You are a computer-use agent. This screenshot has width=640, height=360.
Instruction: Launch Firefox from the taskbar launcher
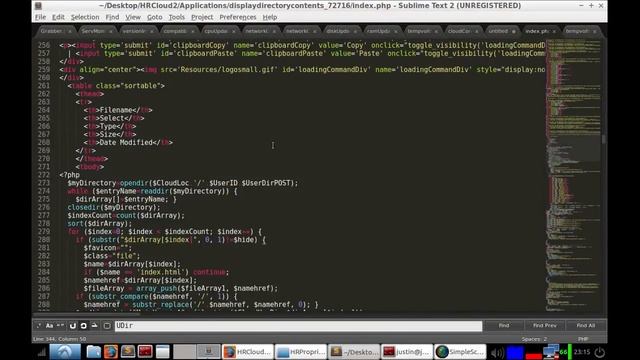[x=111, y=352]
